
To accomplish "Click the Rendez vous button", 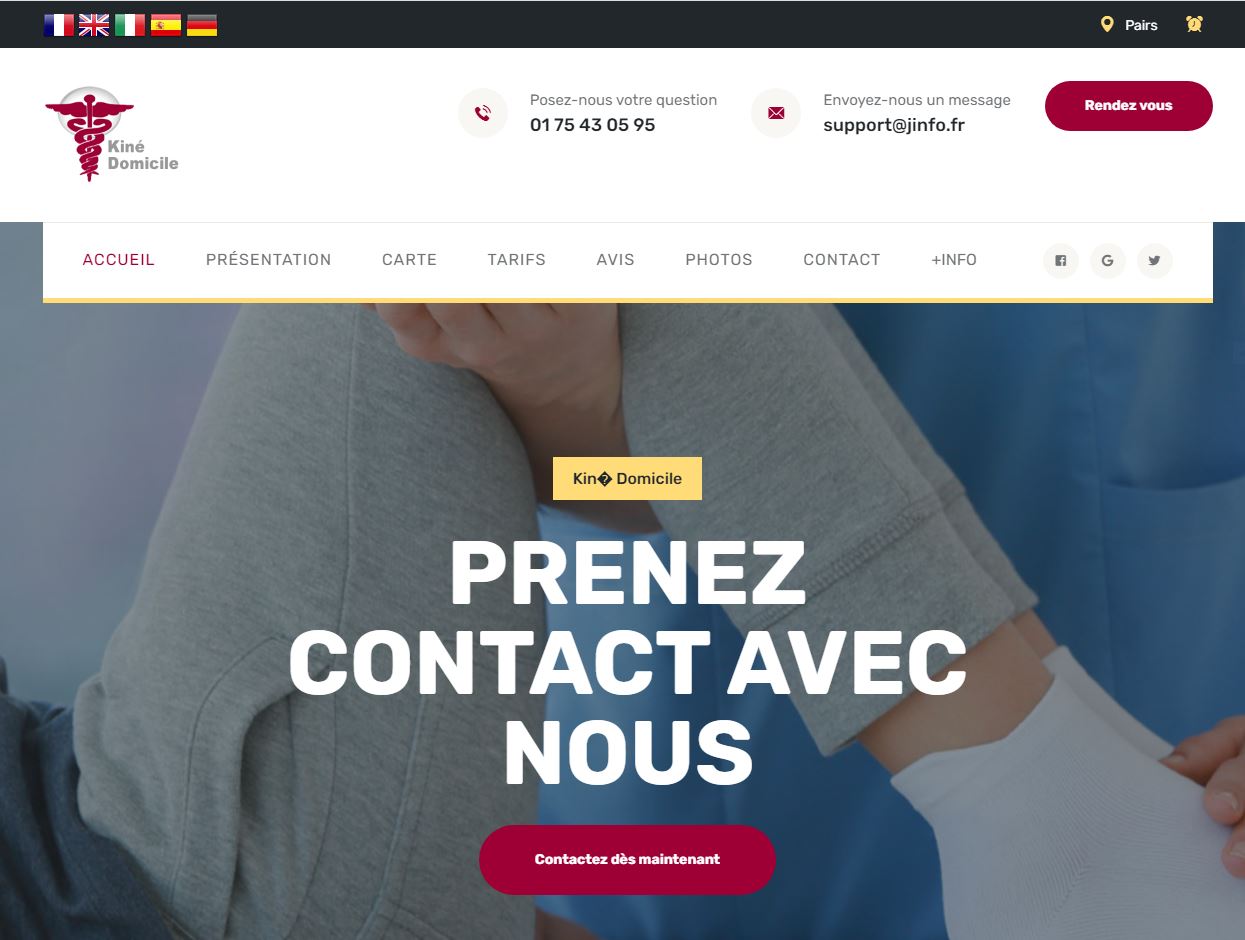I will point(1129,106).
